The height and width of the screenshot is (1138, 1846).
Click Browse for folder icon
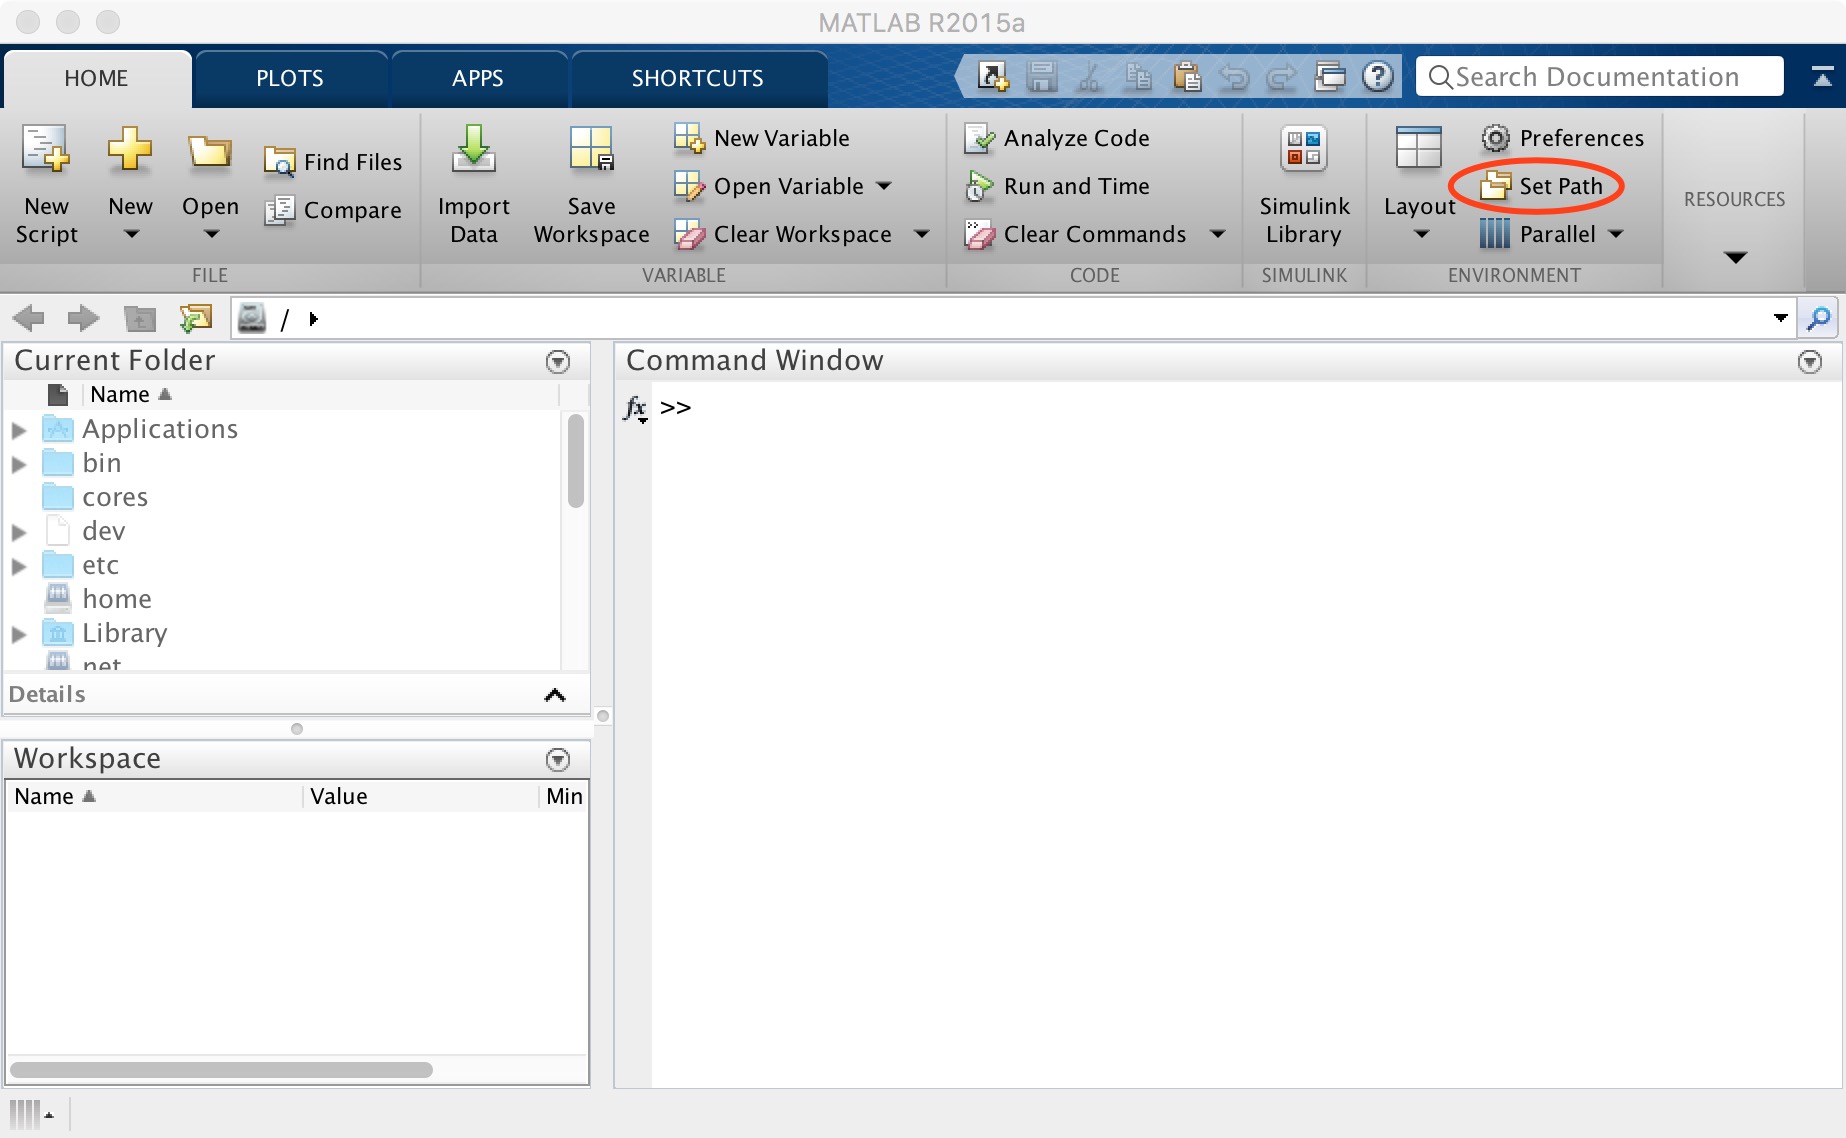pyautogui.click(x=196, y=319)
